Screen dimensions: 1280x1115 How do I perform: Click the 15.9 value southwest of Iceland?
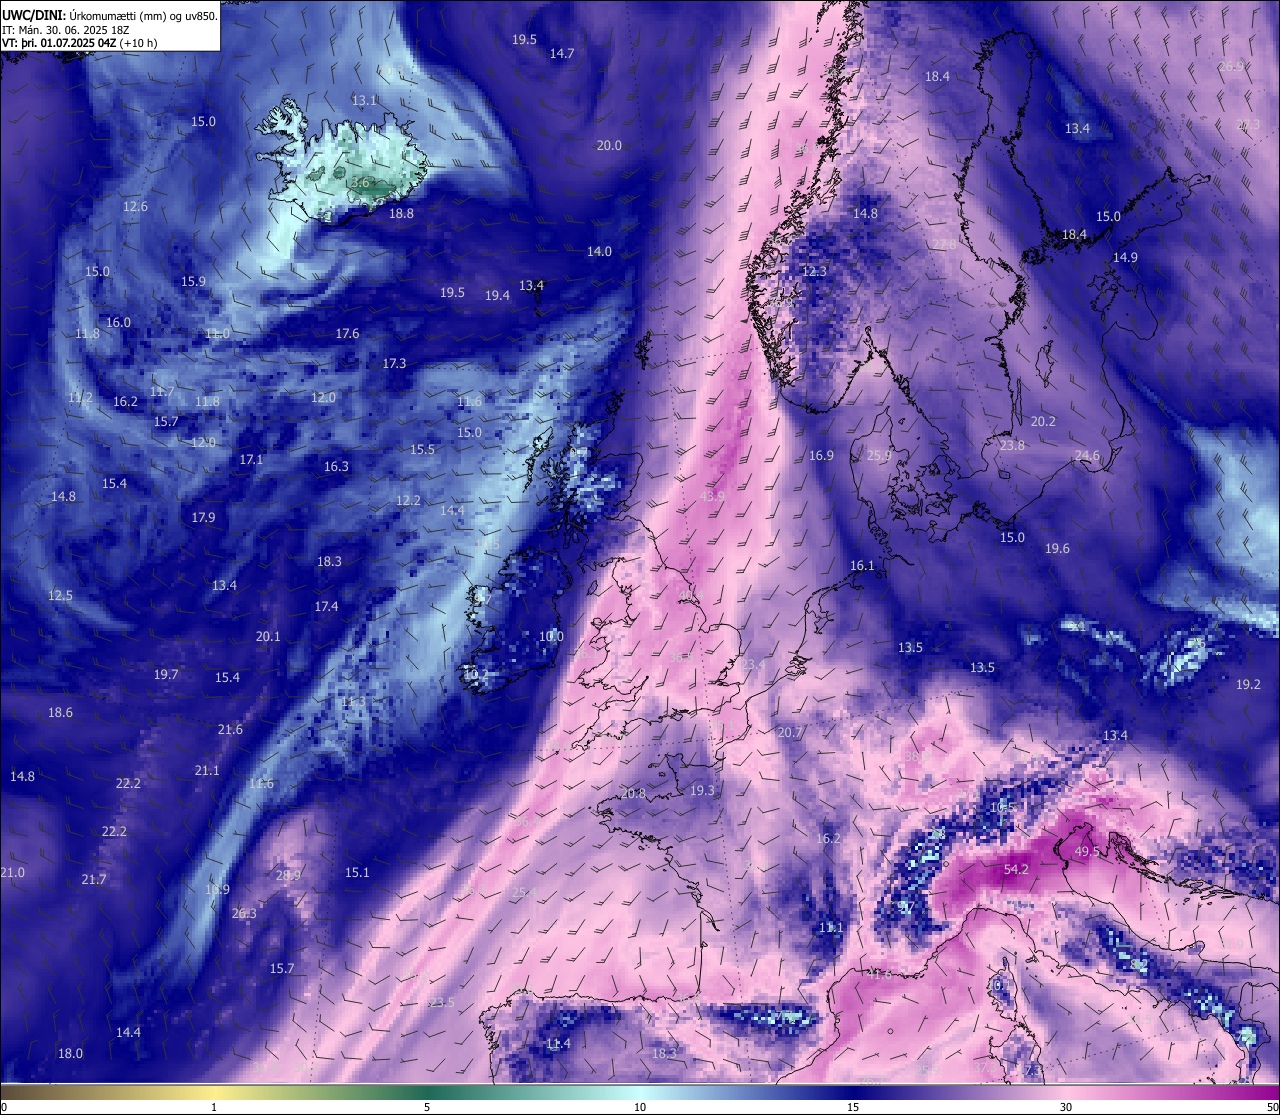point(193,281)
